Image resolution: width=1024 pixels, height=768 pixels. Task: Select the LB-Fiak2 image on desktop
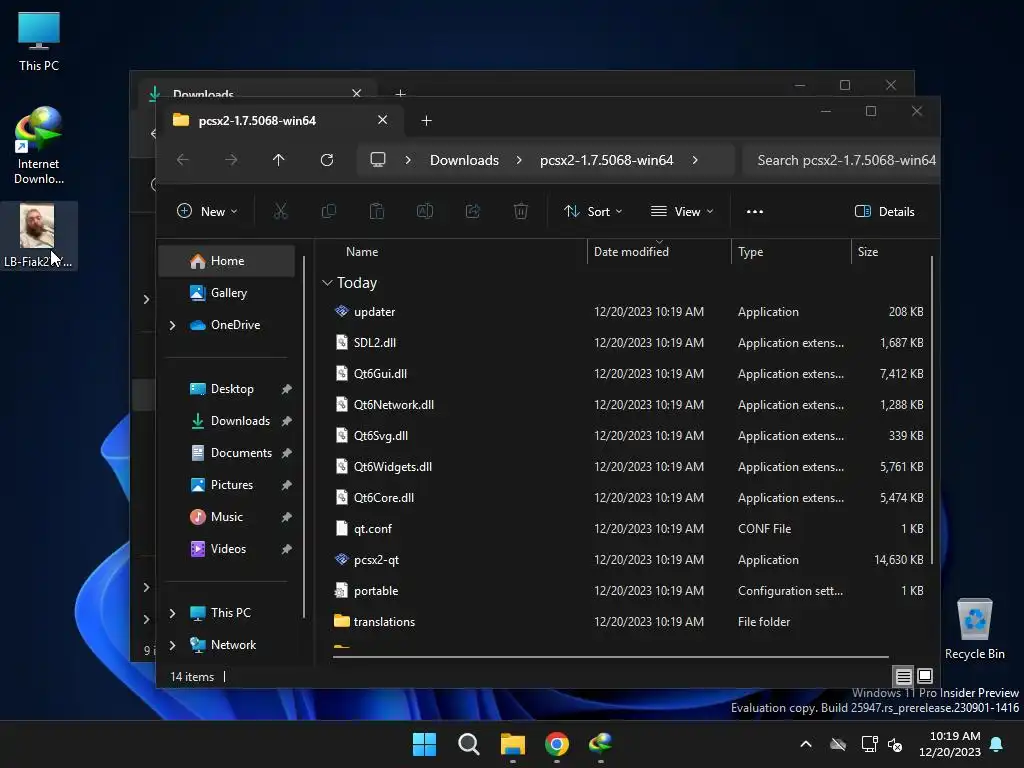point(39,236)
